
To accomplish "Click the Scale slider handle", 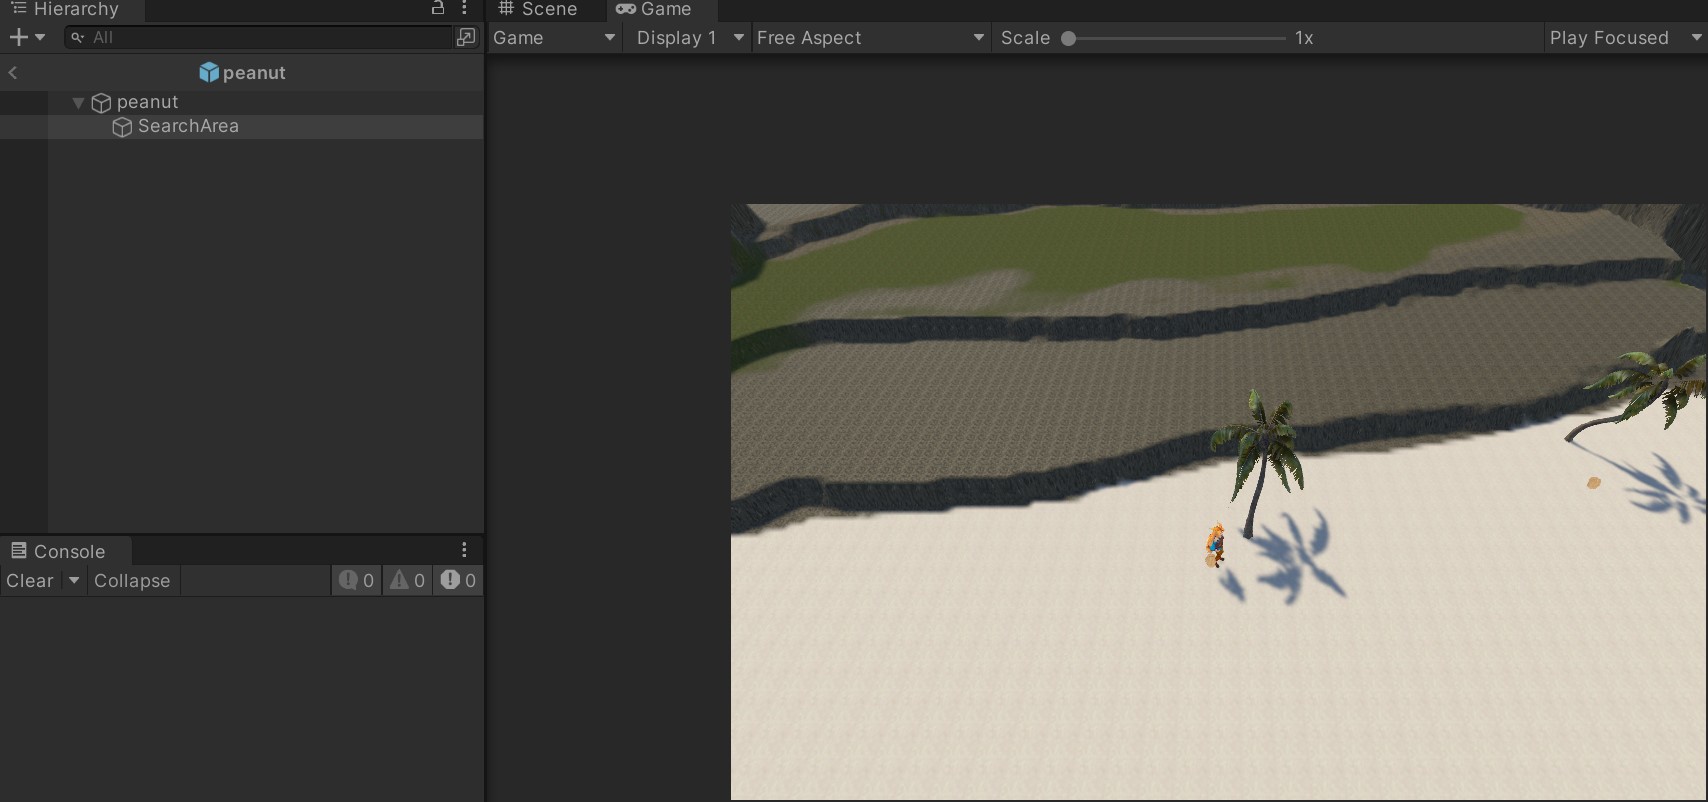I will tap(1069, 39).
